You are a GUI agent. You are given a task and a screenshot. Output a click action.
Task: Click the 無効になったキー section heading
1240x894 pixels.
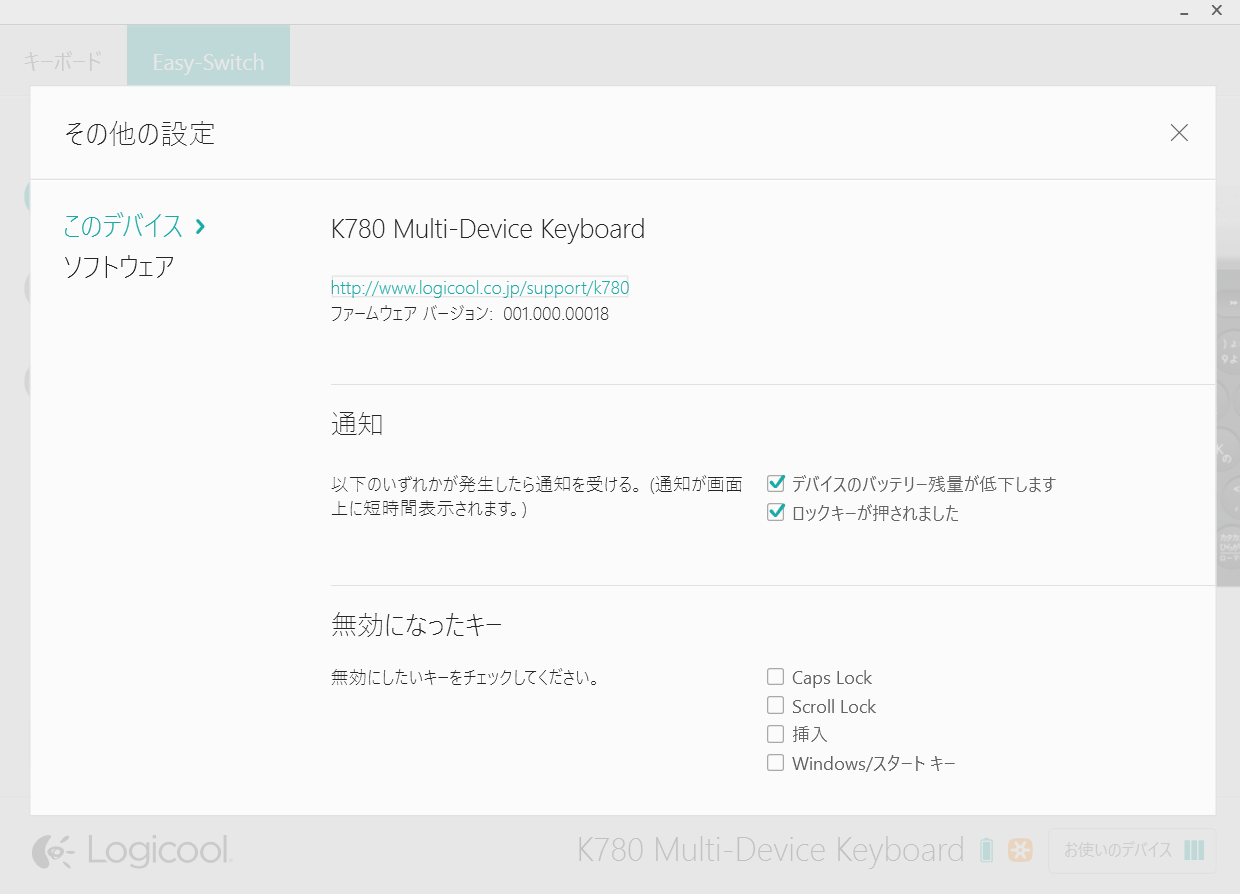[416, 626]
